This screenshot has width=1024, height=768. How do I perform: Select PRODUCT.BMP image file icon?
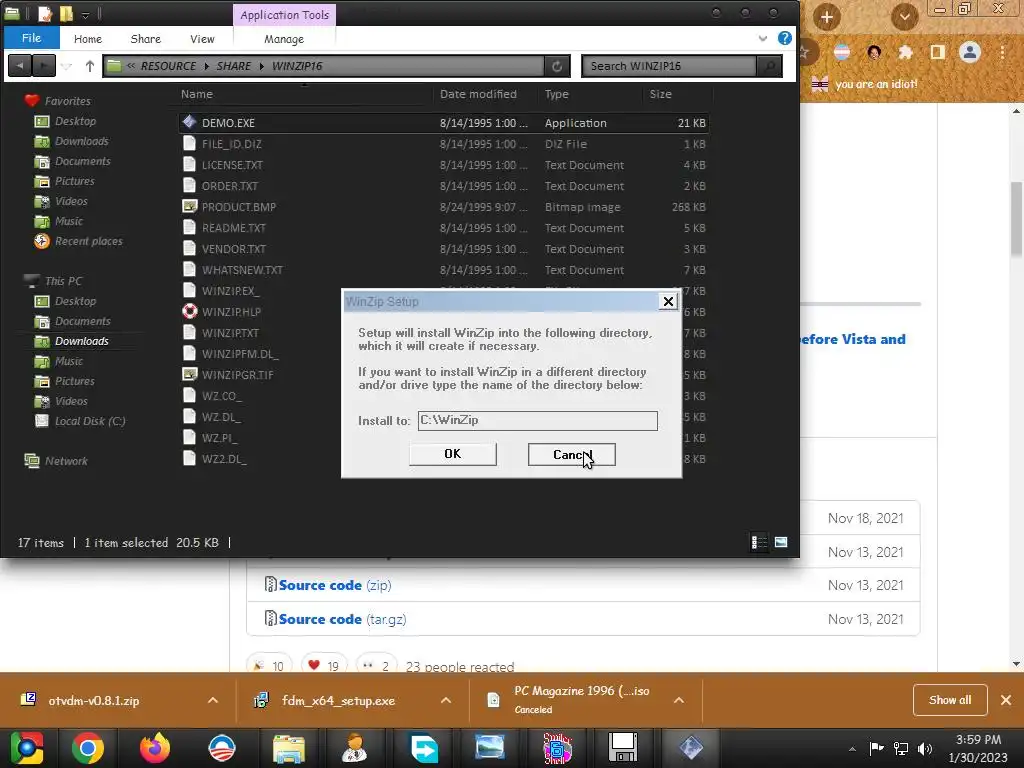189,206
